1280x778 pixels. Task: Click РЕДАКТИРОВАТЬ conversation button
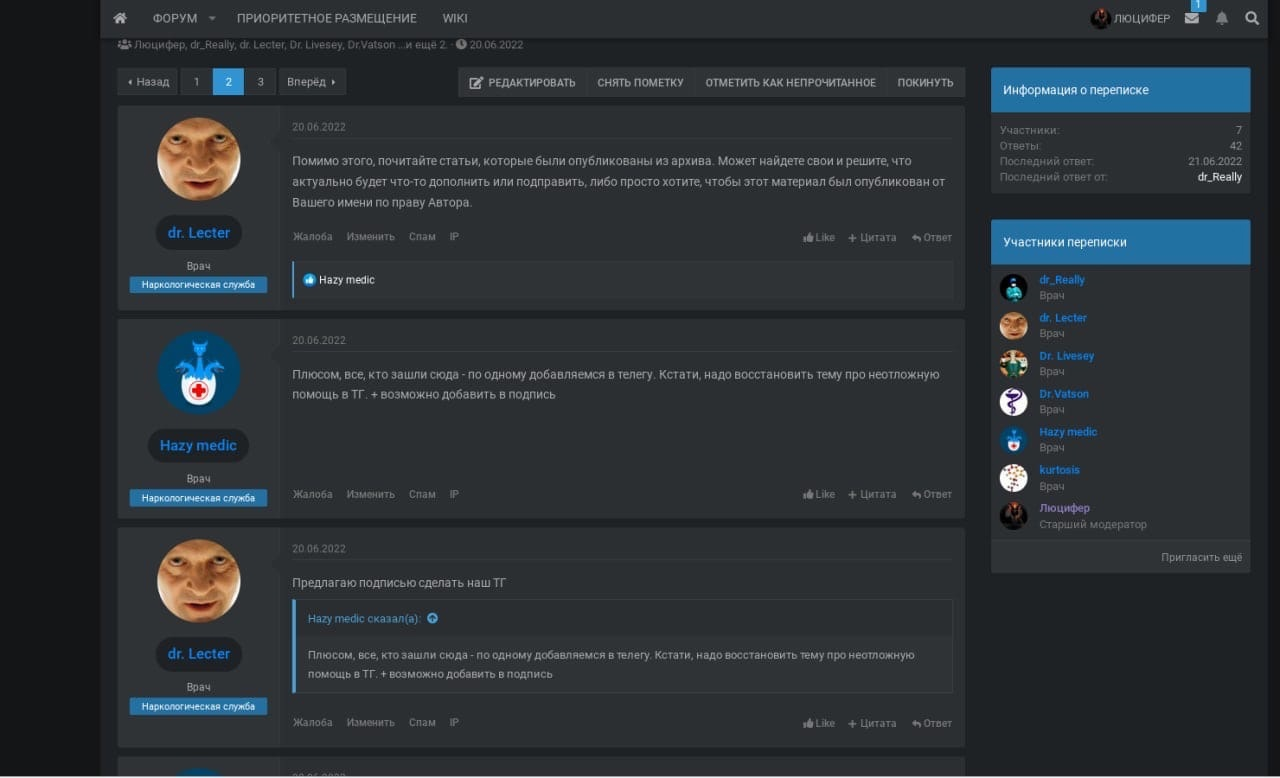tap(523, 83)
